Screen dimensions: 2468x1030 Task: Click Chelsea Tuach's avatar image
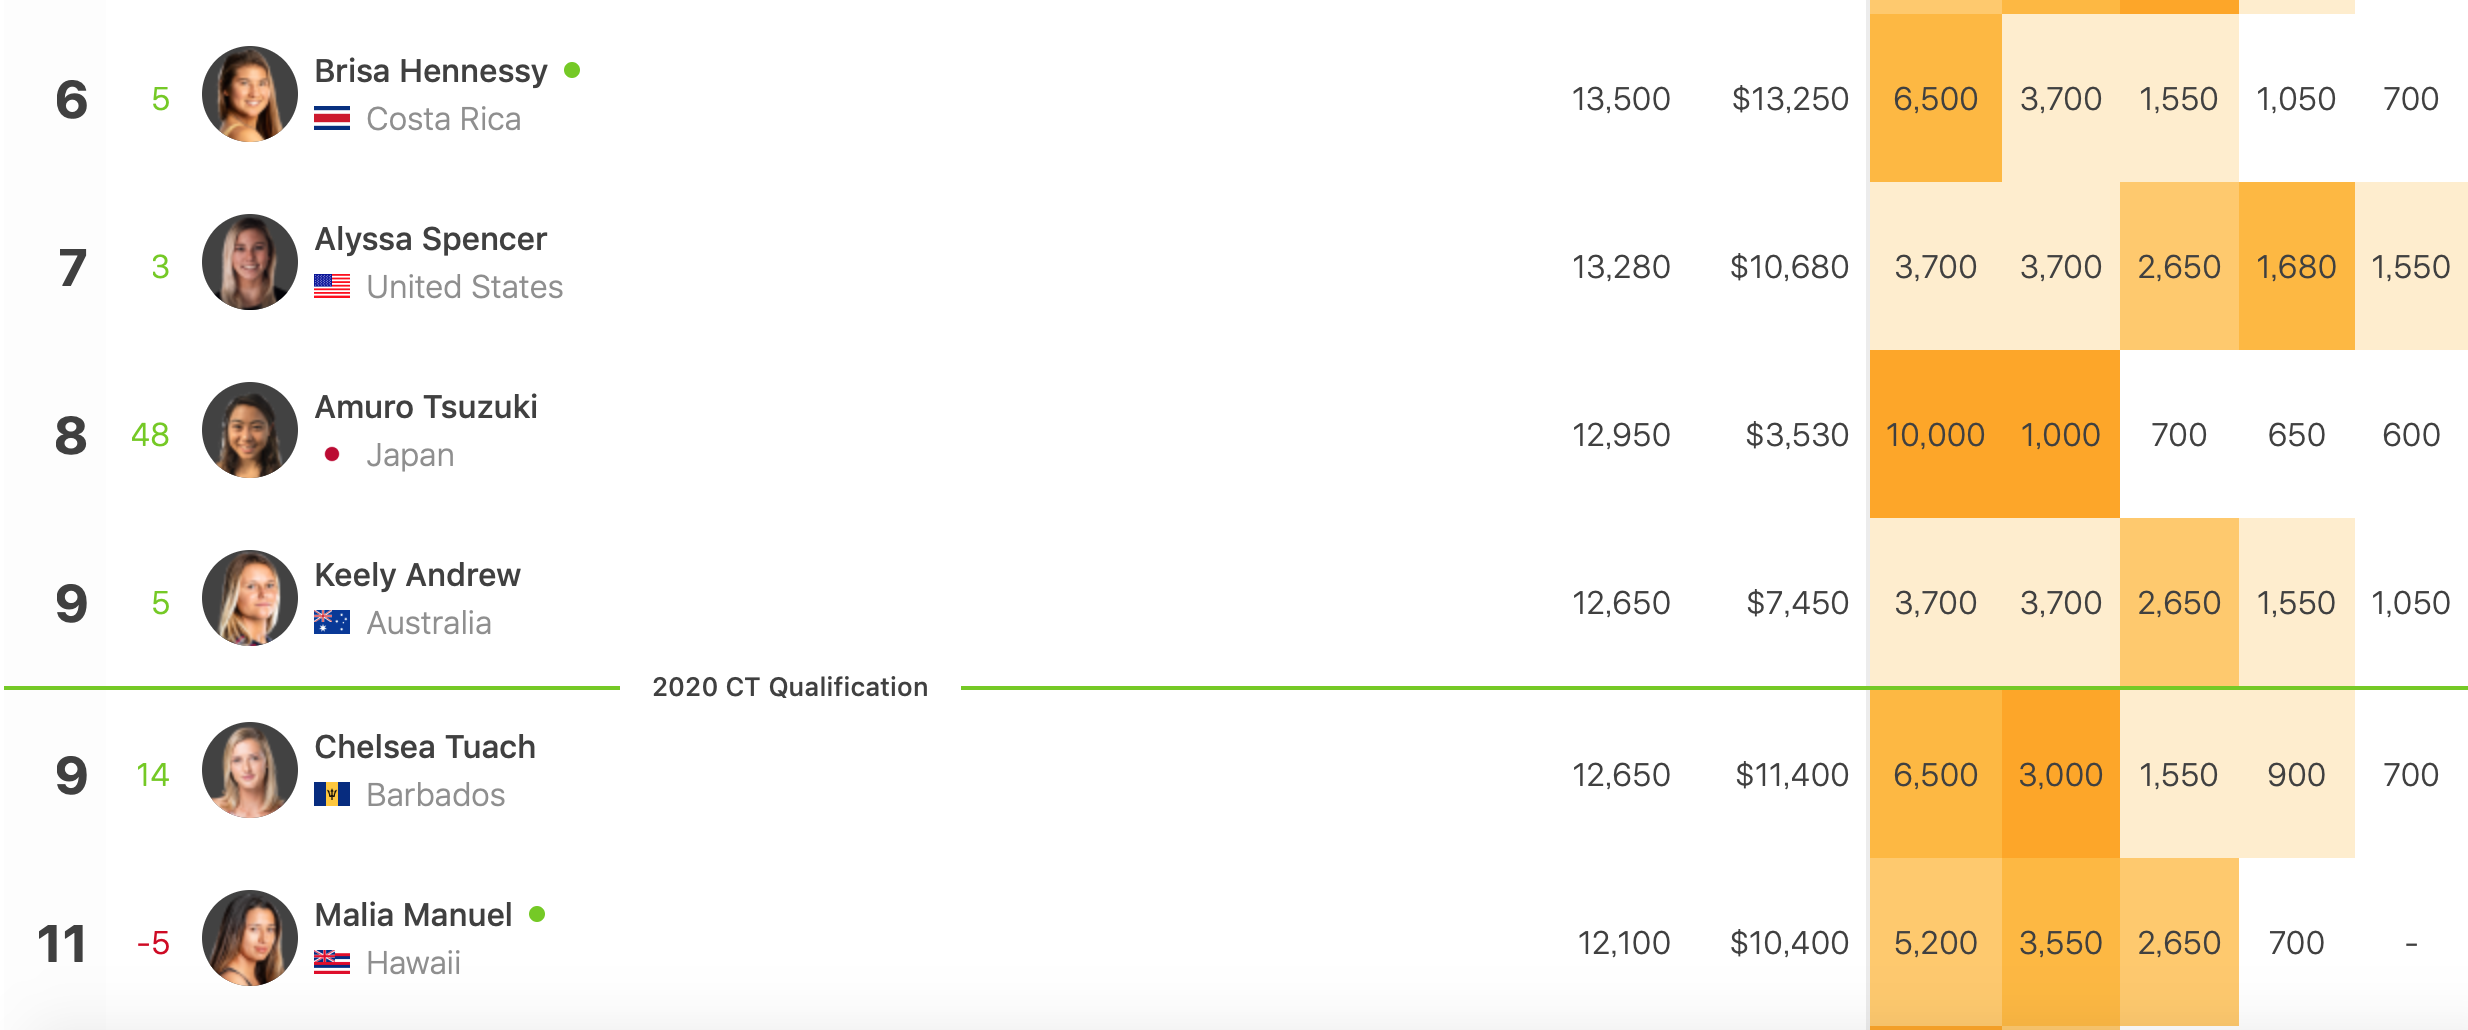(250, 770)
